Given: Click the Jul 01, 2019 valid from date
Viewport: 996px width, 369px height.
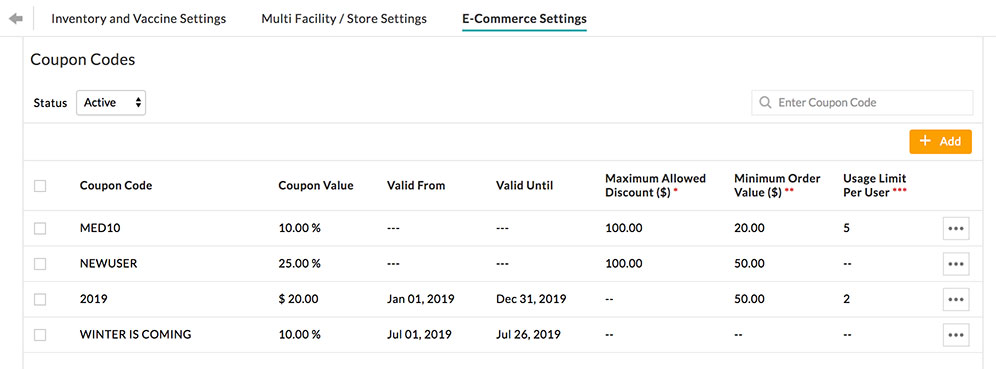Looking at the screenshot, I should coord(419,335).
